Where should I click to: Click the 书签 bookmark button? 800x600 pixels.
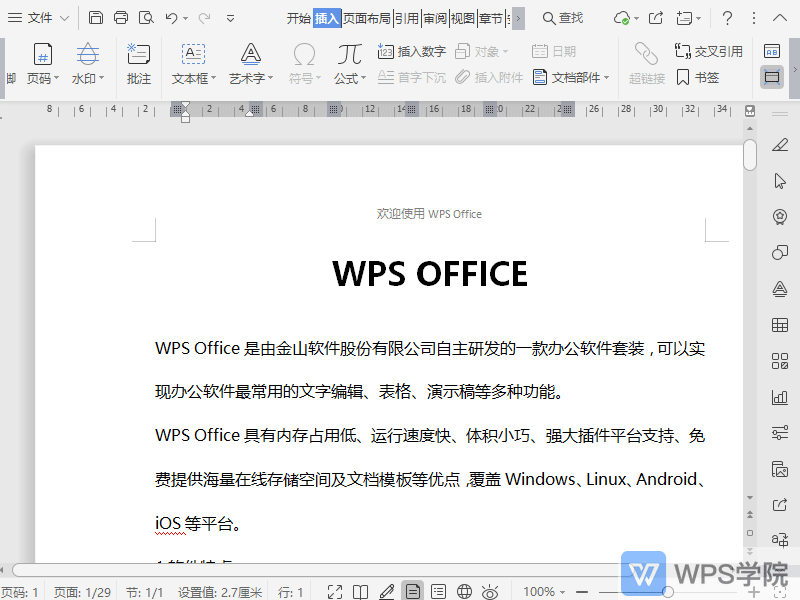click(x=698, y=77)
